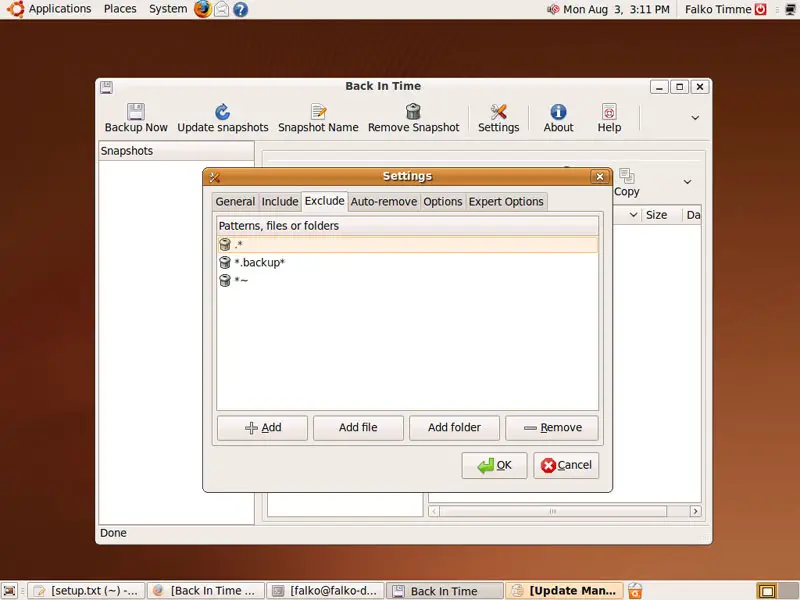Screen dimensions: 800x600
Task: Click the scrollbar right arrow in file list
Action: (695, 511)
